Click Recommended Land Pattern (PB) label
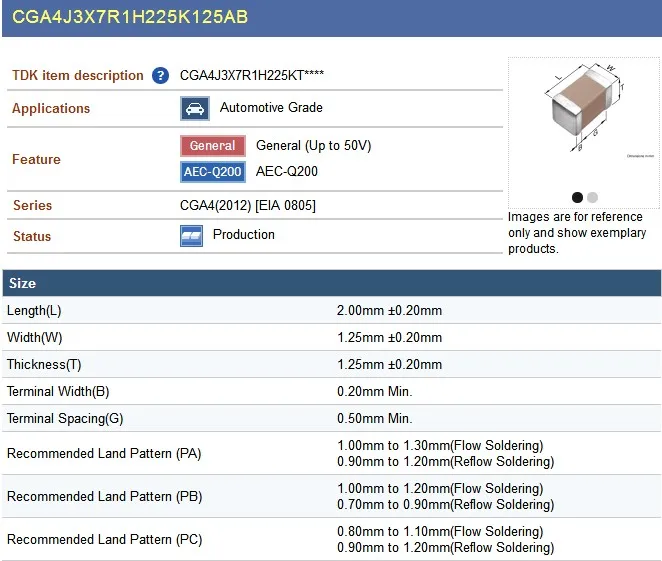The image size is (662, 561). click(x=104, y=496)
